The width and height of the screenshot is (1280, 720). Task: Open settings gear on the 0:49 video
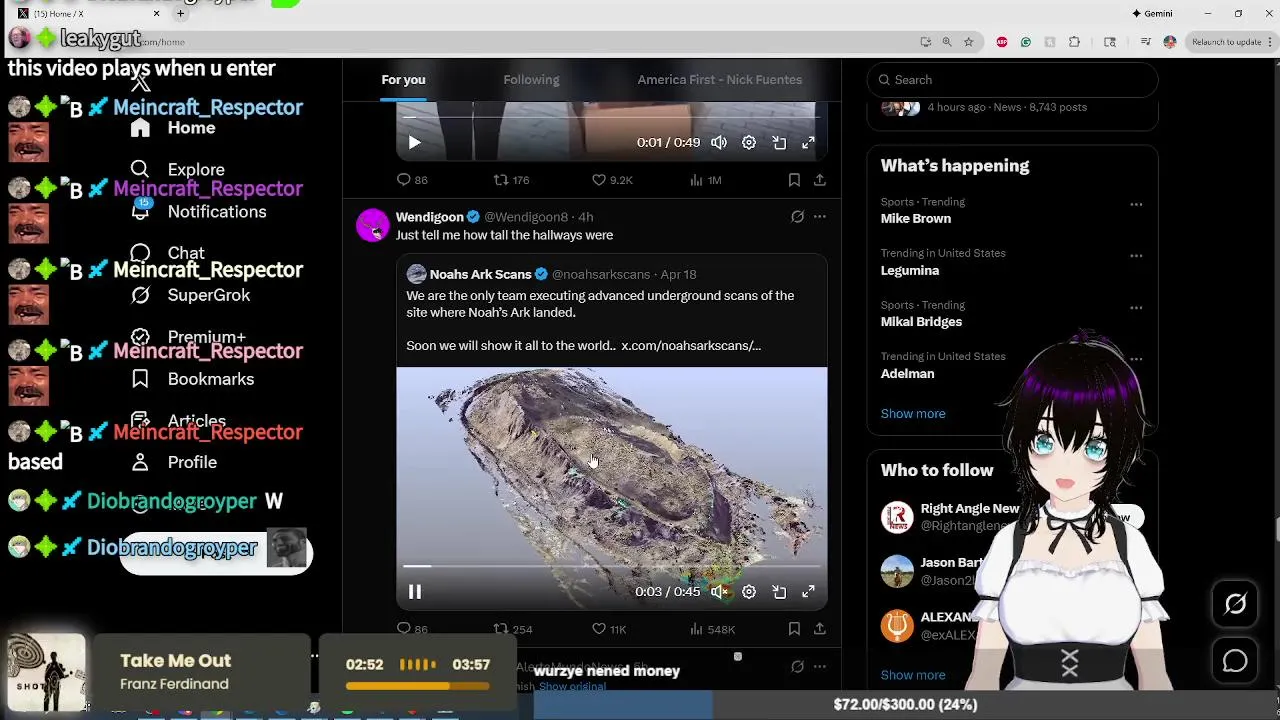pyautogui.click(x=749, y=143)
